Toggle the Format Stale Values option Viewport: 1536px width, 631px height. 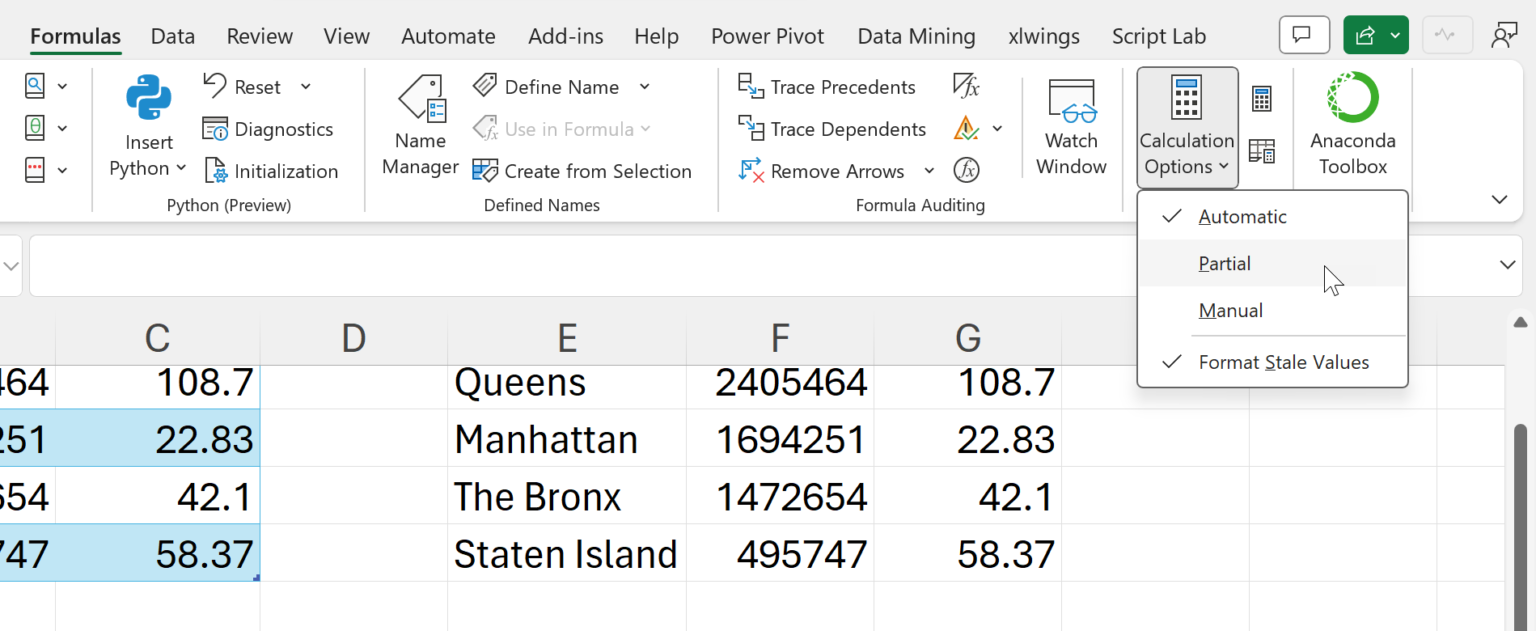tap(1283, 362)
